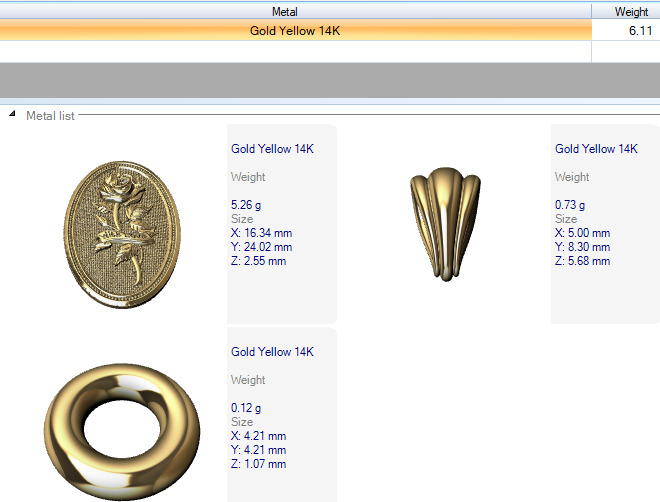Viewport: 660px width, 502px height.
Task: Select the 5.26 g weight value
Action: 246,205
